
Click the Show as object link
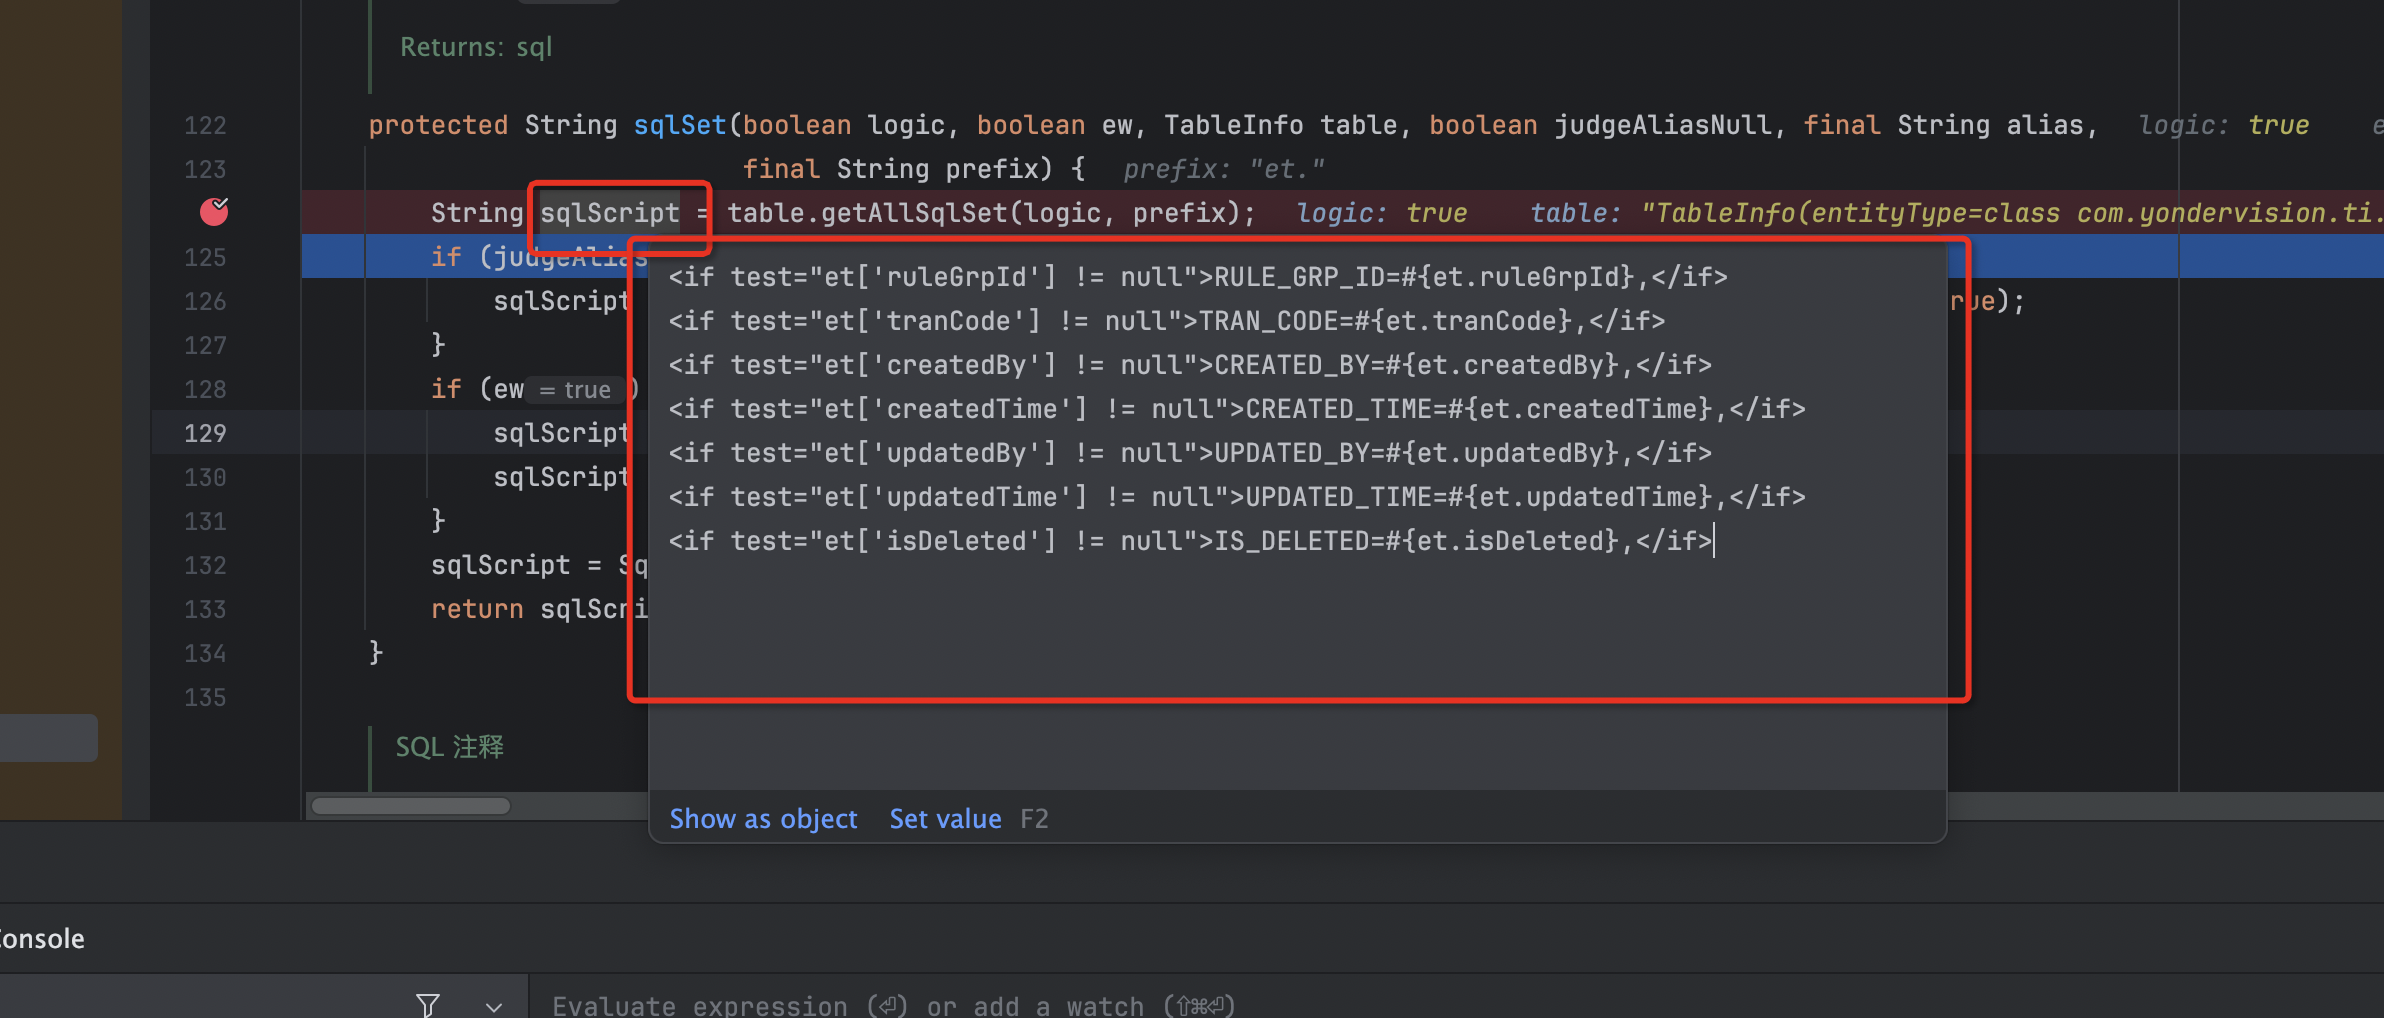[x=763, y=819]
